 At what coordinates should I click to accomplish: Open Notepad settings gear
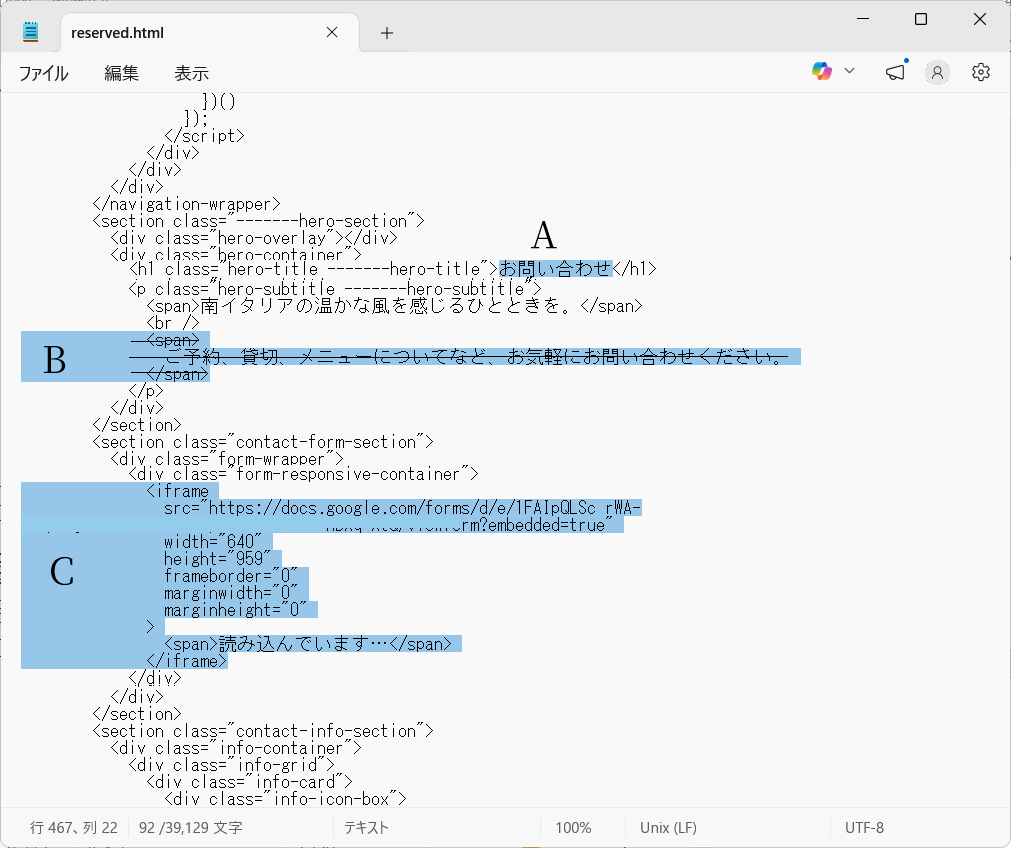click(x=981, y=72)
